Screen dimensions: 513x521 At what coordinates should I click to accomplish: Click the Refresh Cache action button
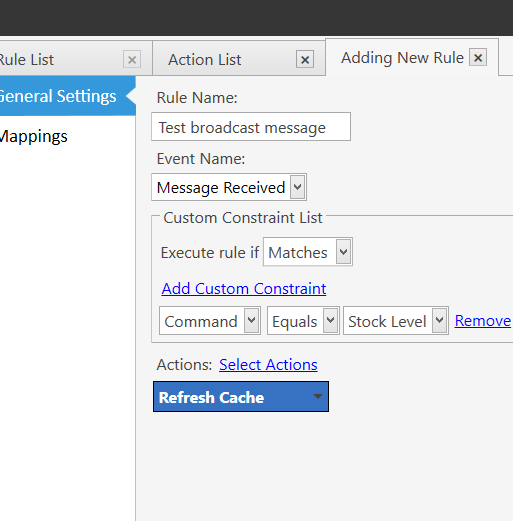[241, 397]
